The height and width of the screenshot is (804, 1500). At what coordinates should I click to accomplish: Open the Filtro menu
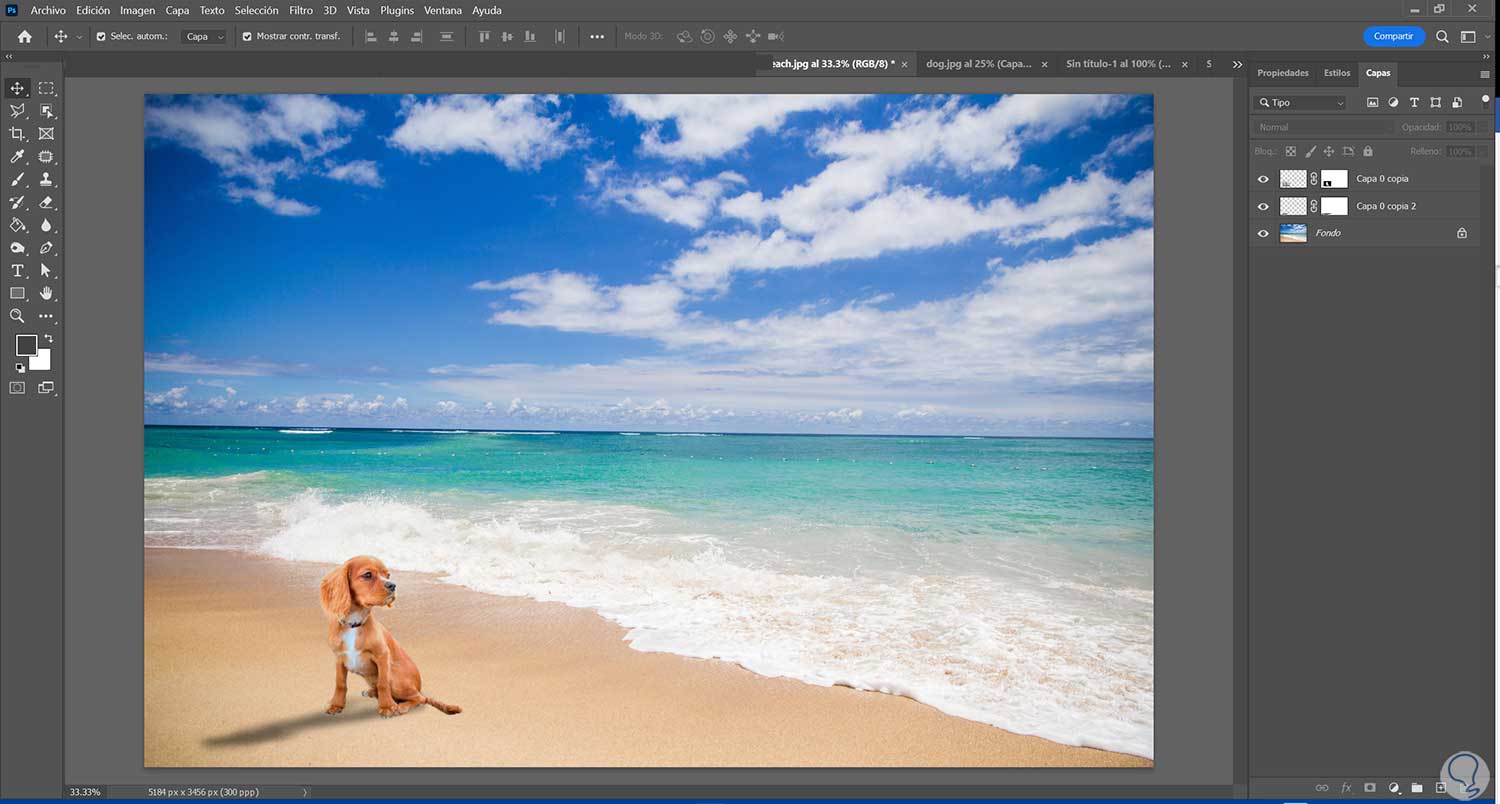300,10
